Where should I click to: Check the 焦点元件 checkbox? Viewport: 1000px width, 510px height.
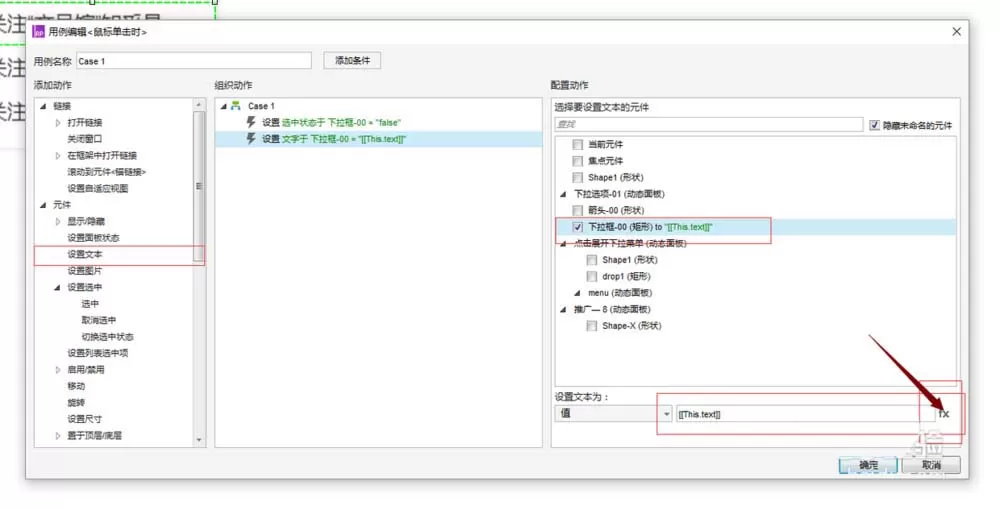tap(578, 161)
